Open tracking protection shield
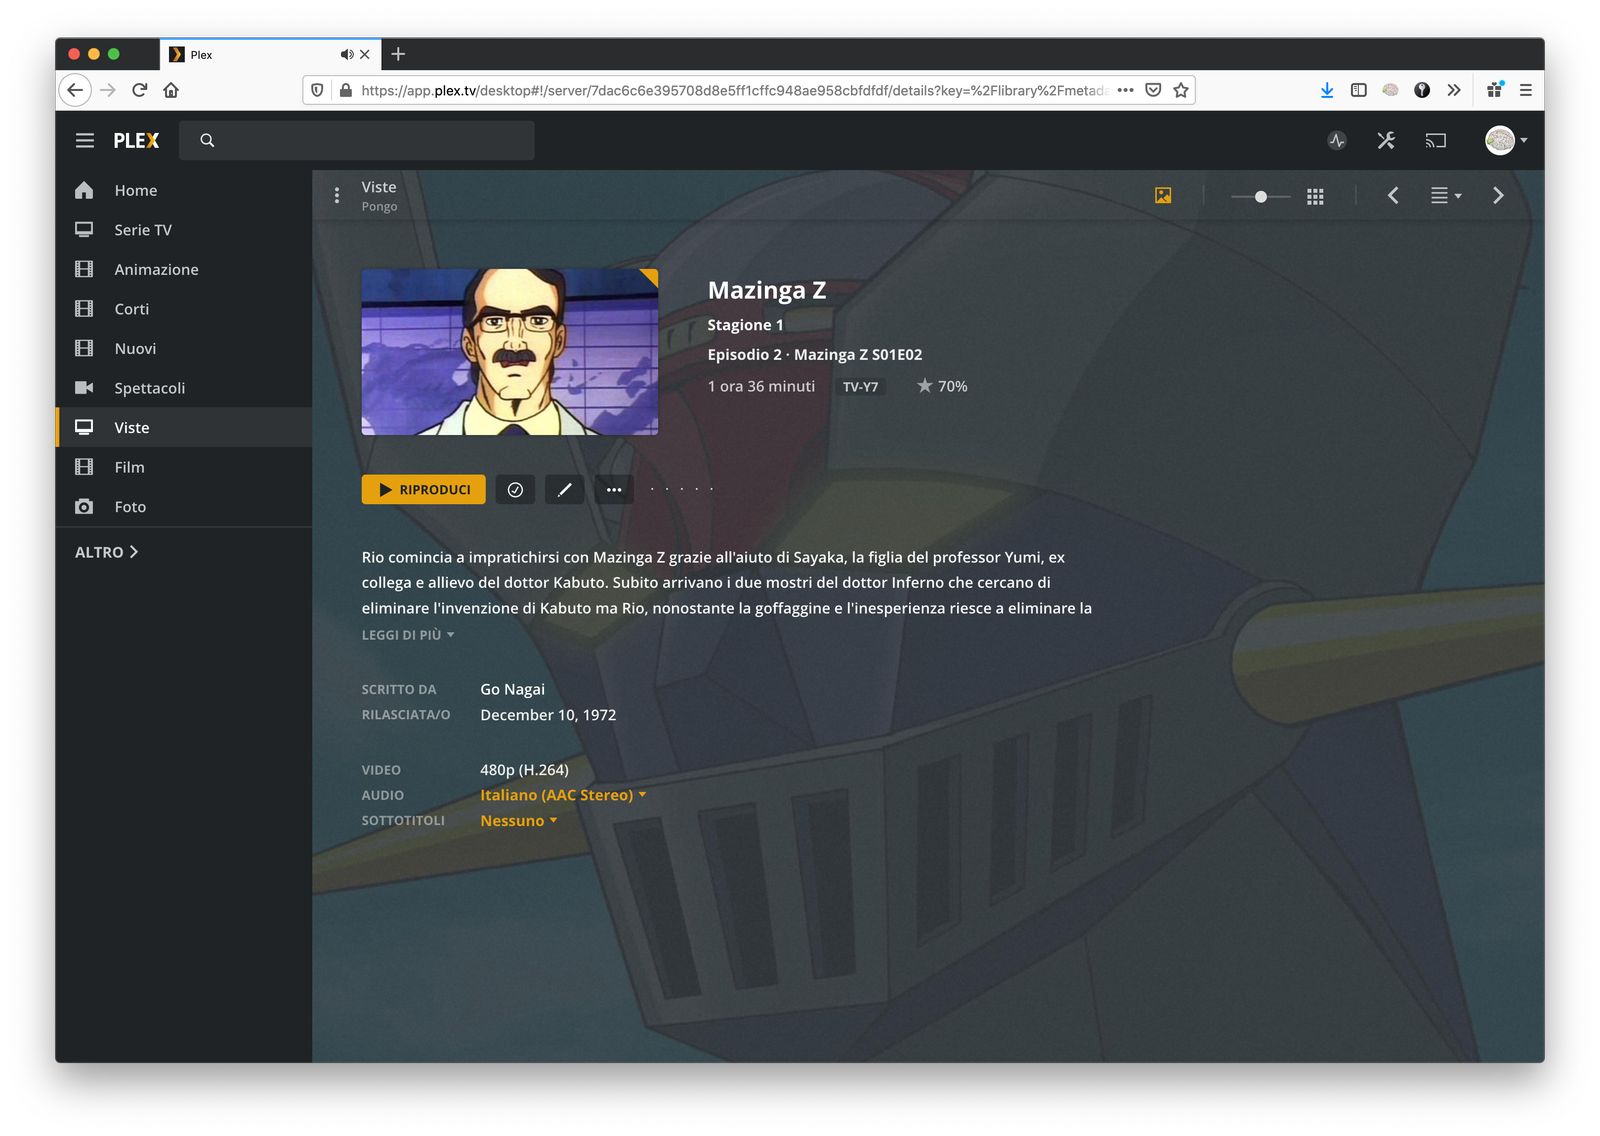Viewport: 1600px width, 1136px height. point(317,90)
